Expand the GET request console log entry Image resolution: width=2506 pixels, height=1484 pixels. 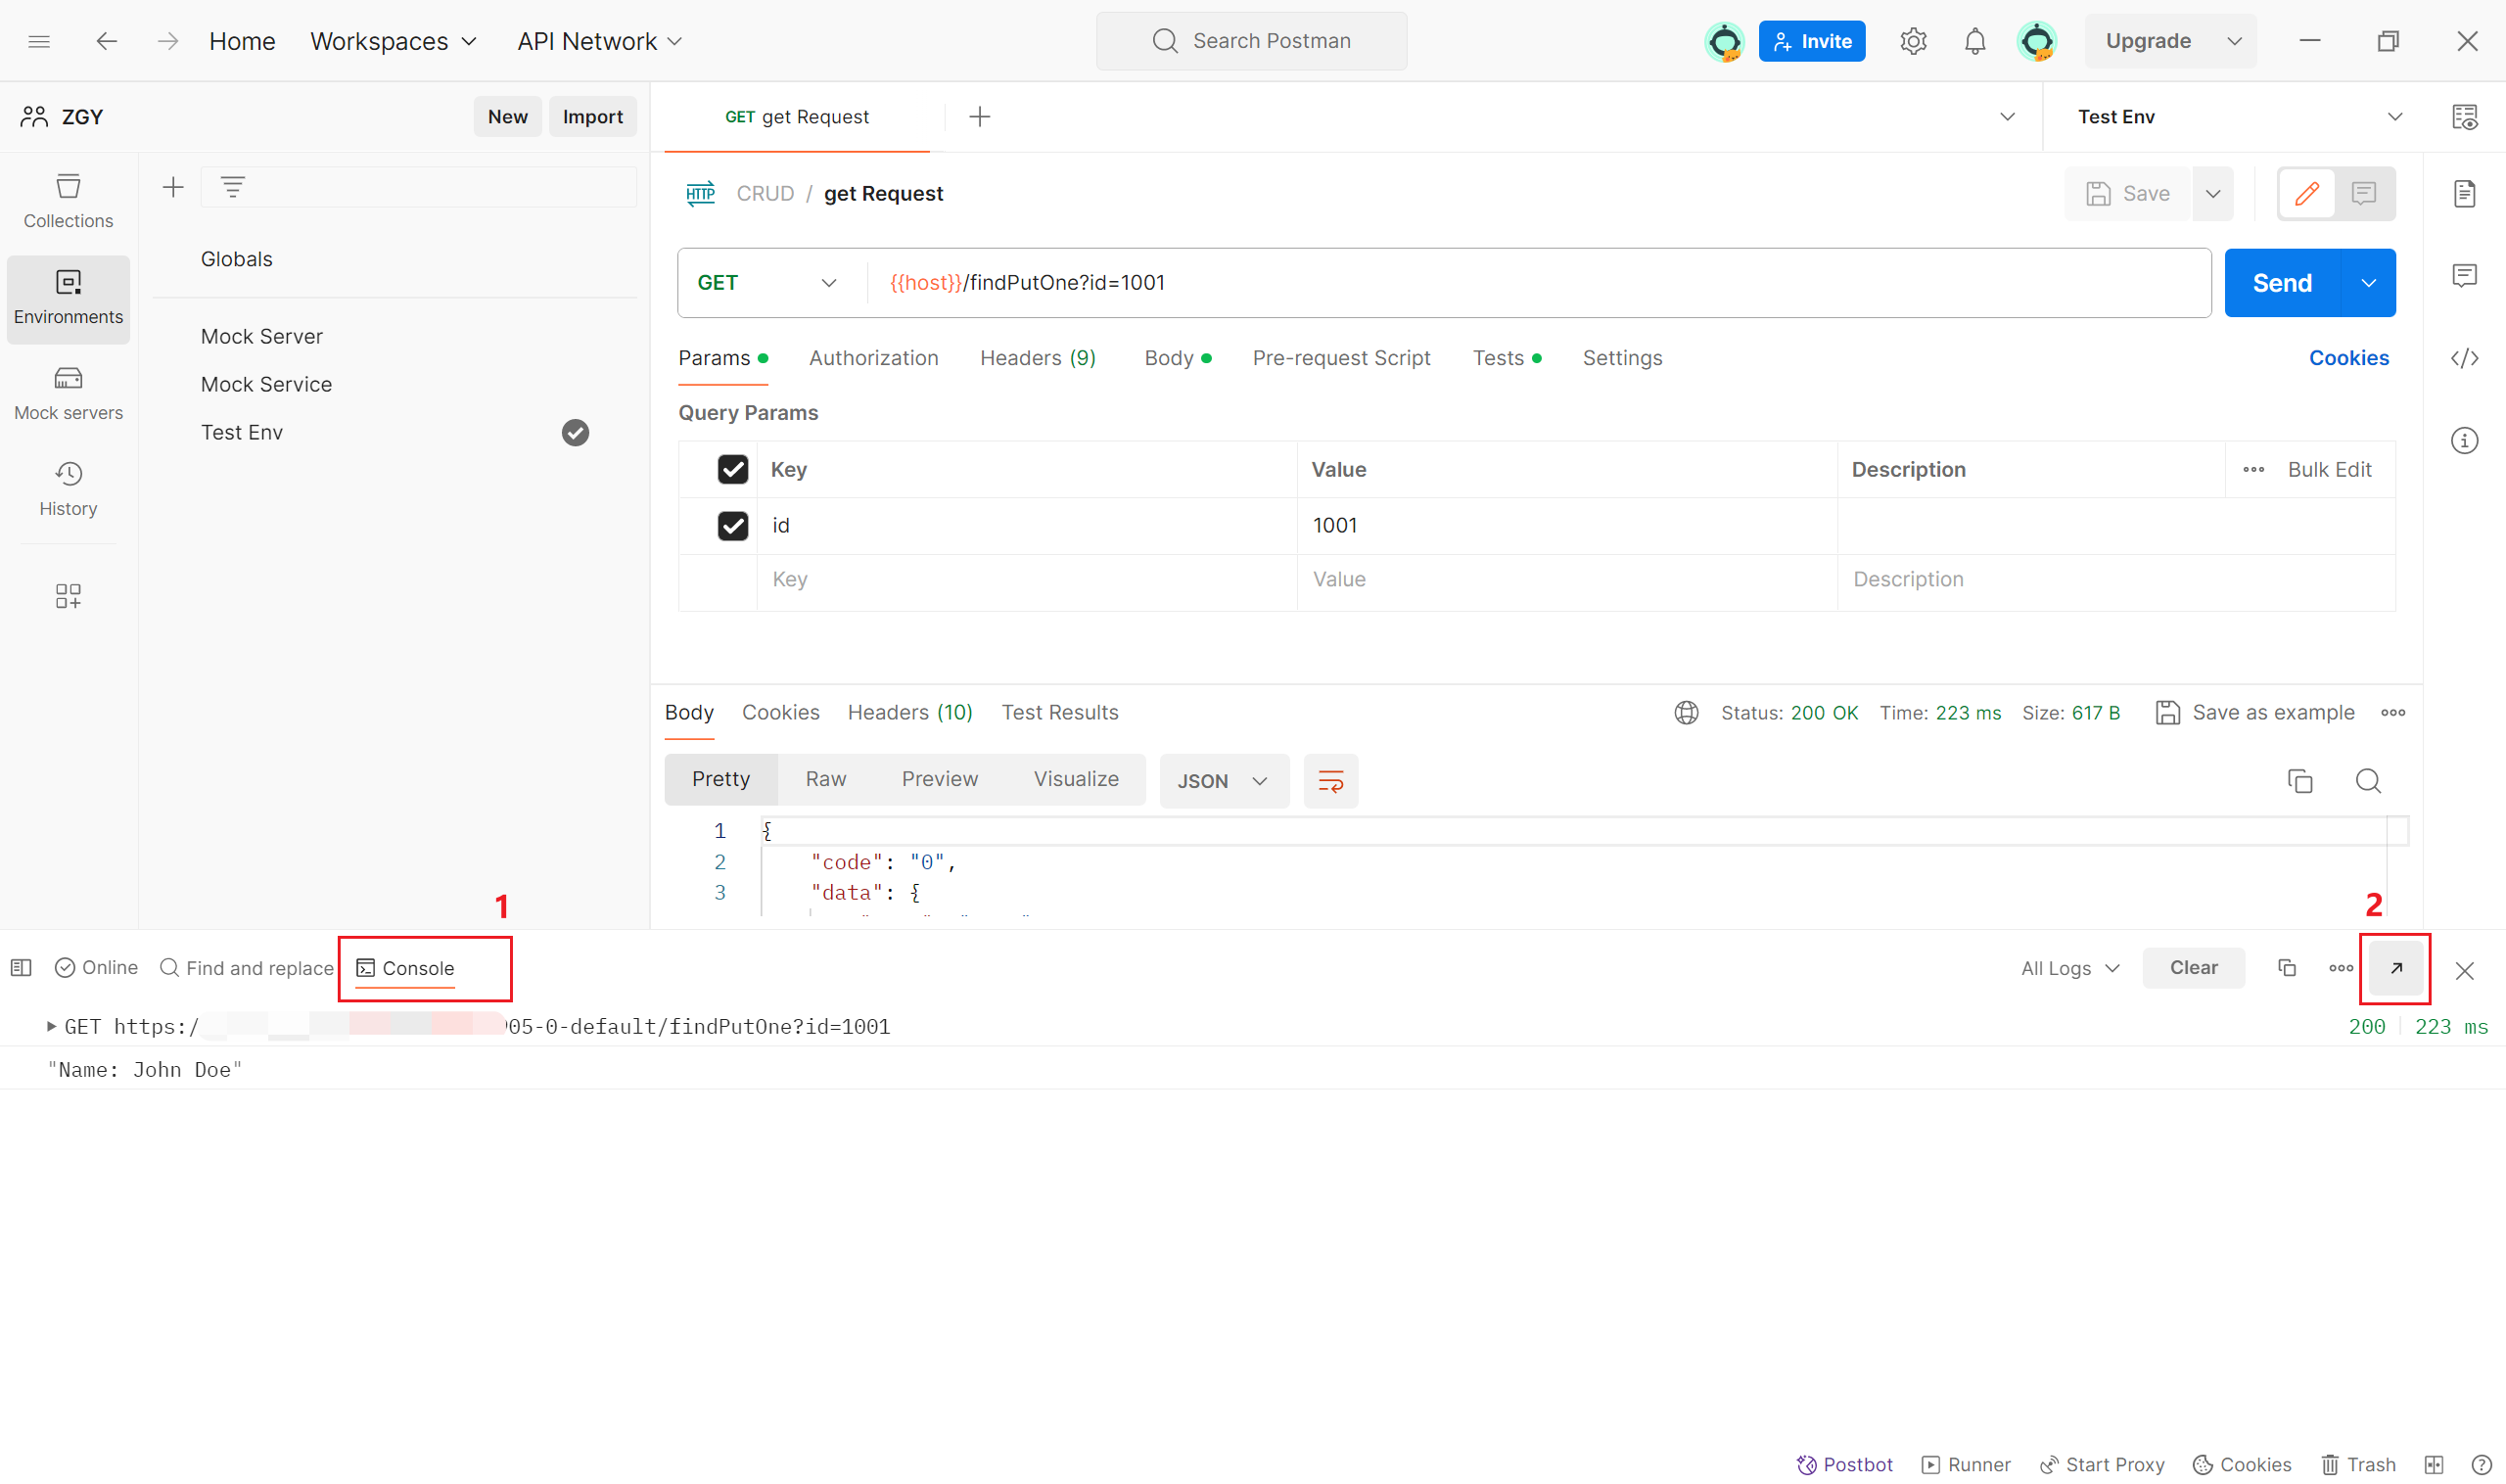pyautogui.click(x=51, y=1027)
